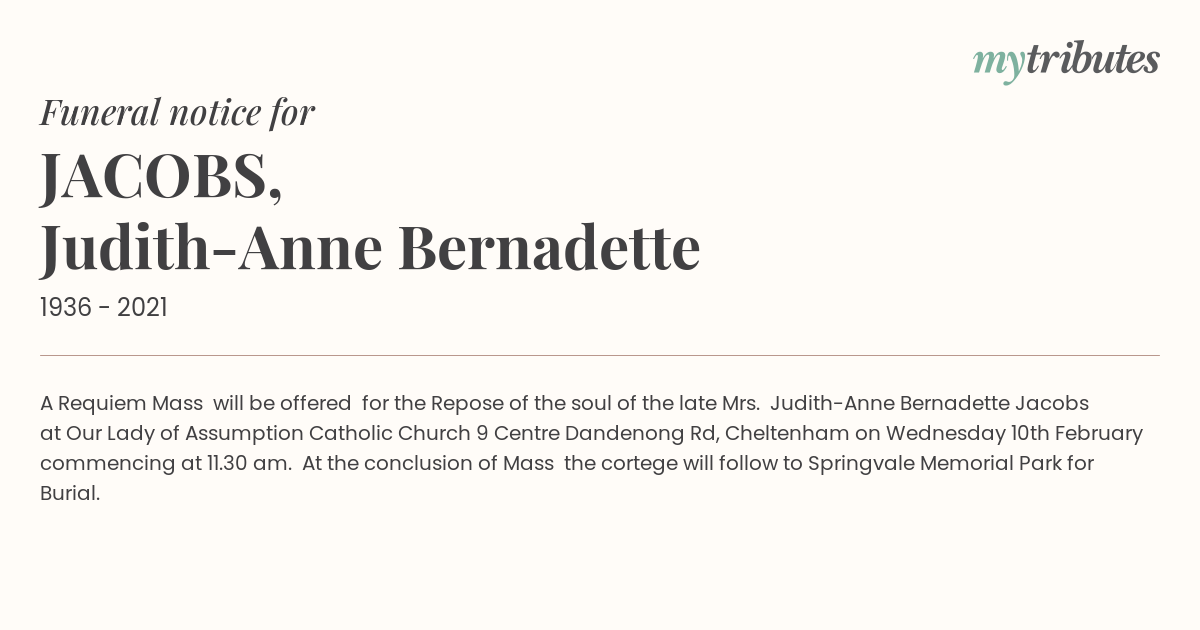The width and height of the screenshot is (1200, 630).
Task: Click the JACOBS surname heading
Action: point(161,176)
